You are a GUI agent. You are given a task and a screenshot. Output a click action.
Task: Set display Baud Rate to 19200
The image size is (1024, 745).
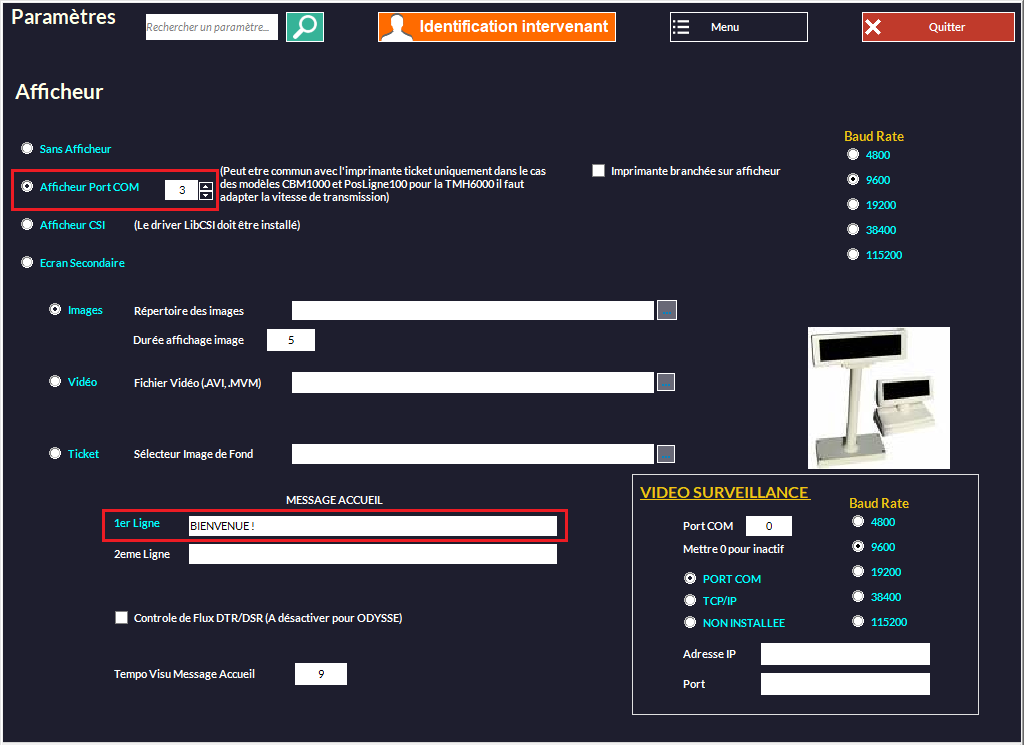pos(853,205)
